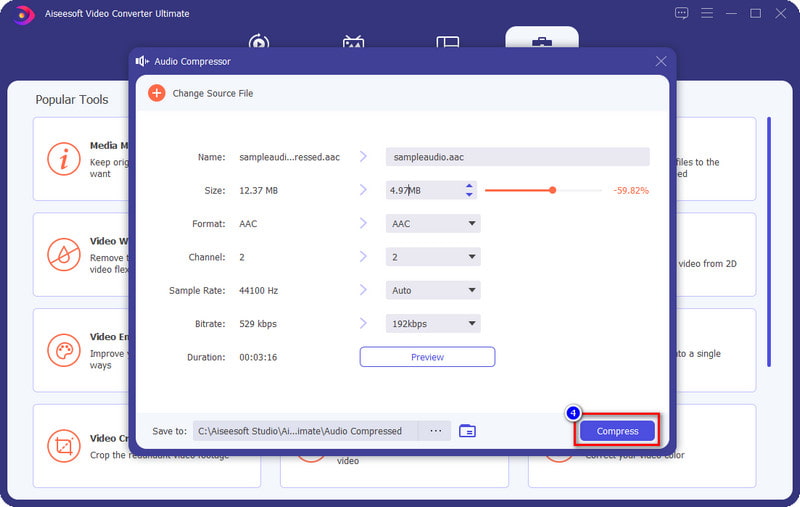Select the Video Enhancer palette icon

(64, 350)
